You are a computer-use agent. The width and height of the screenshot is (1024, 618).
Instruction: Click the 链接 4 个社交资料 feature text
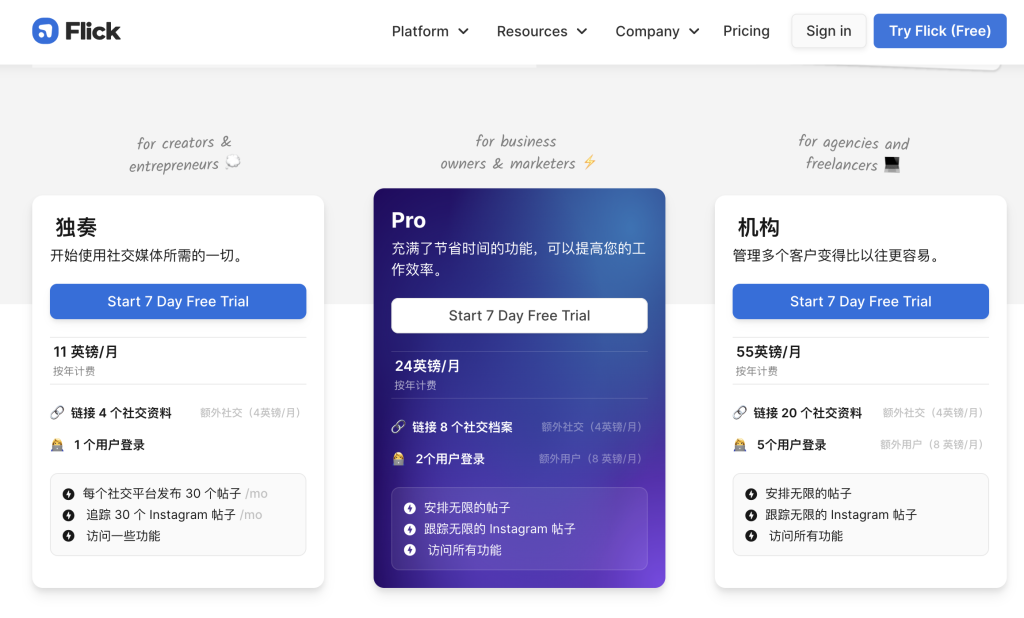121,413
